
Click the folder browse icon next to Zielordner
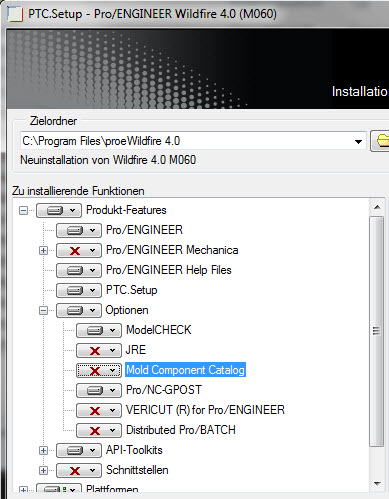pyautogui.click(x=380, y=141)
